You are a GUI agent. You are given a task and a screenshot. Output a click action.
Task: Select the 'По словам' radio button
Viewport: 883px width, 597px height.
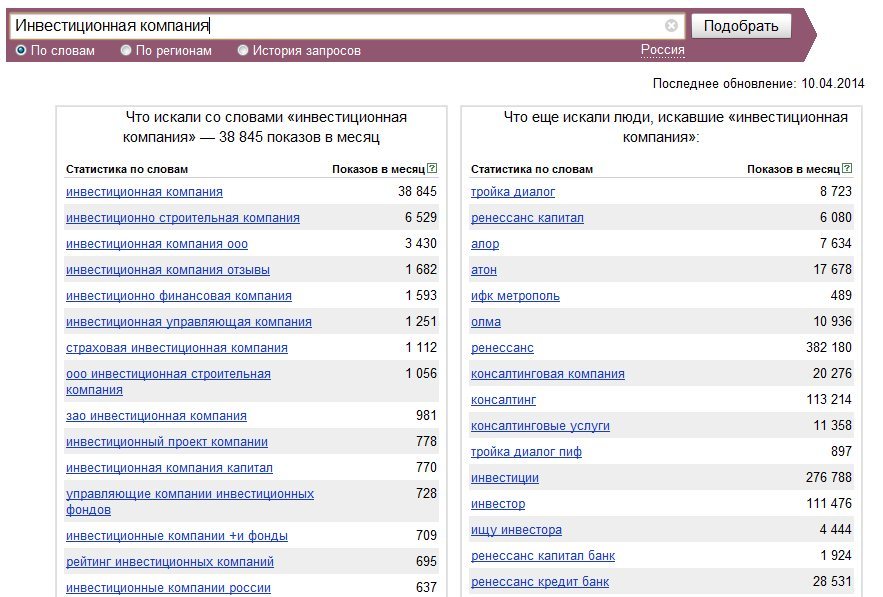coord(21,50)
